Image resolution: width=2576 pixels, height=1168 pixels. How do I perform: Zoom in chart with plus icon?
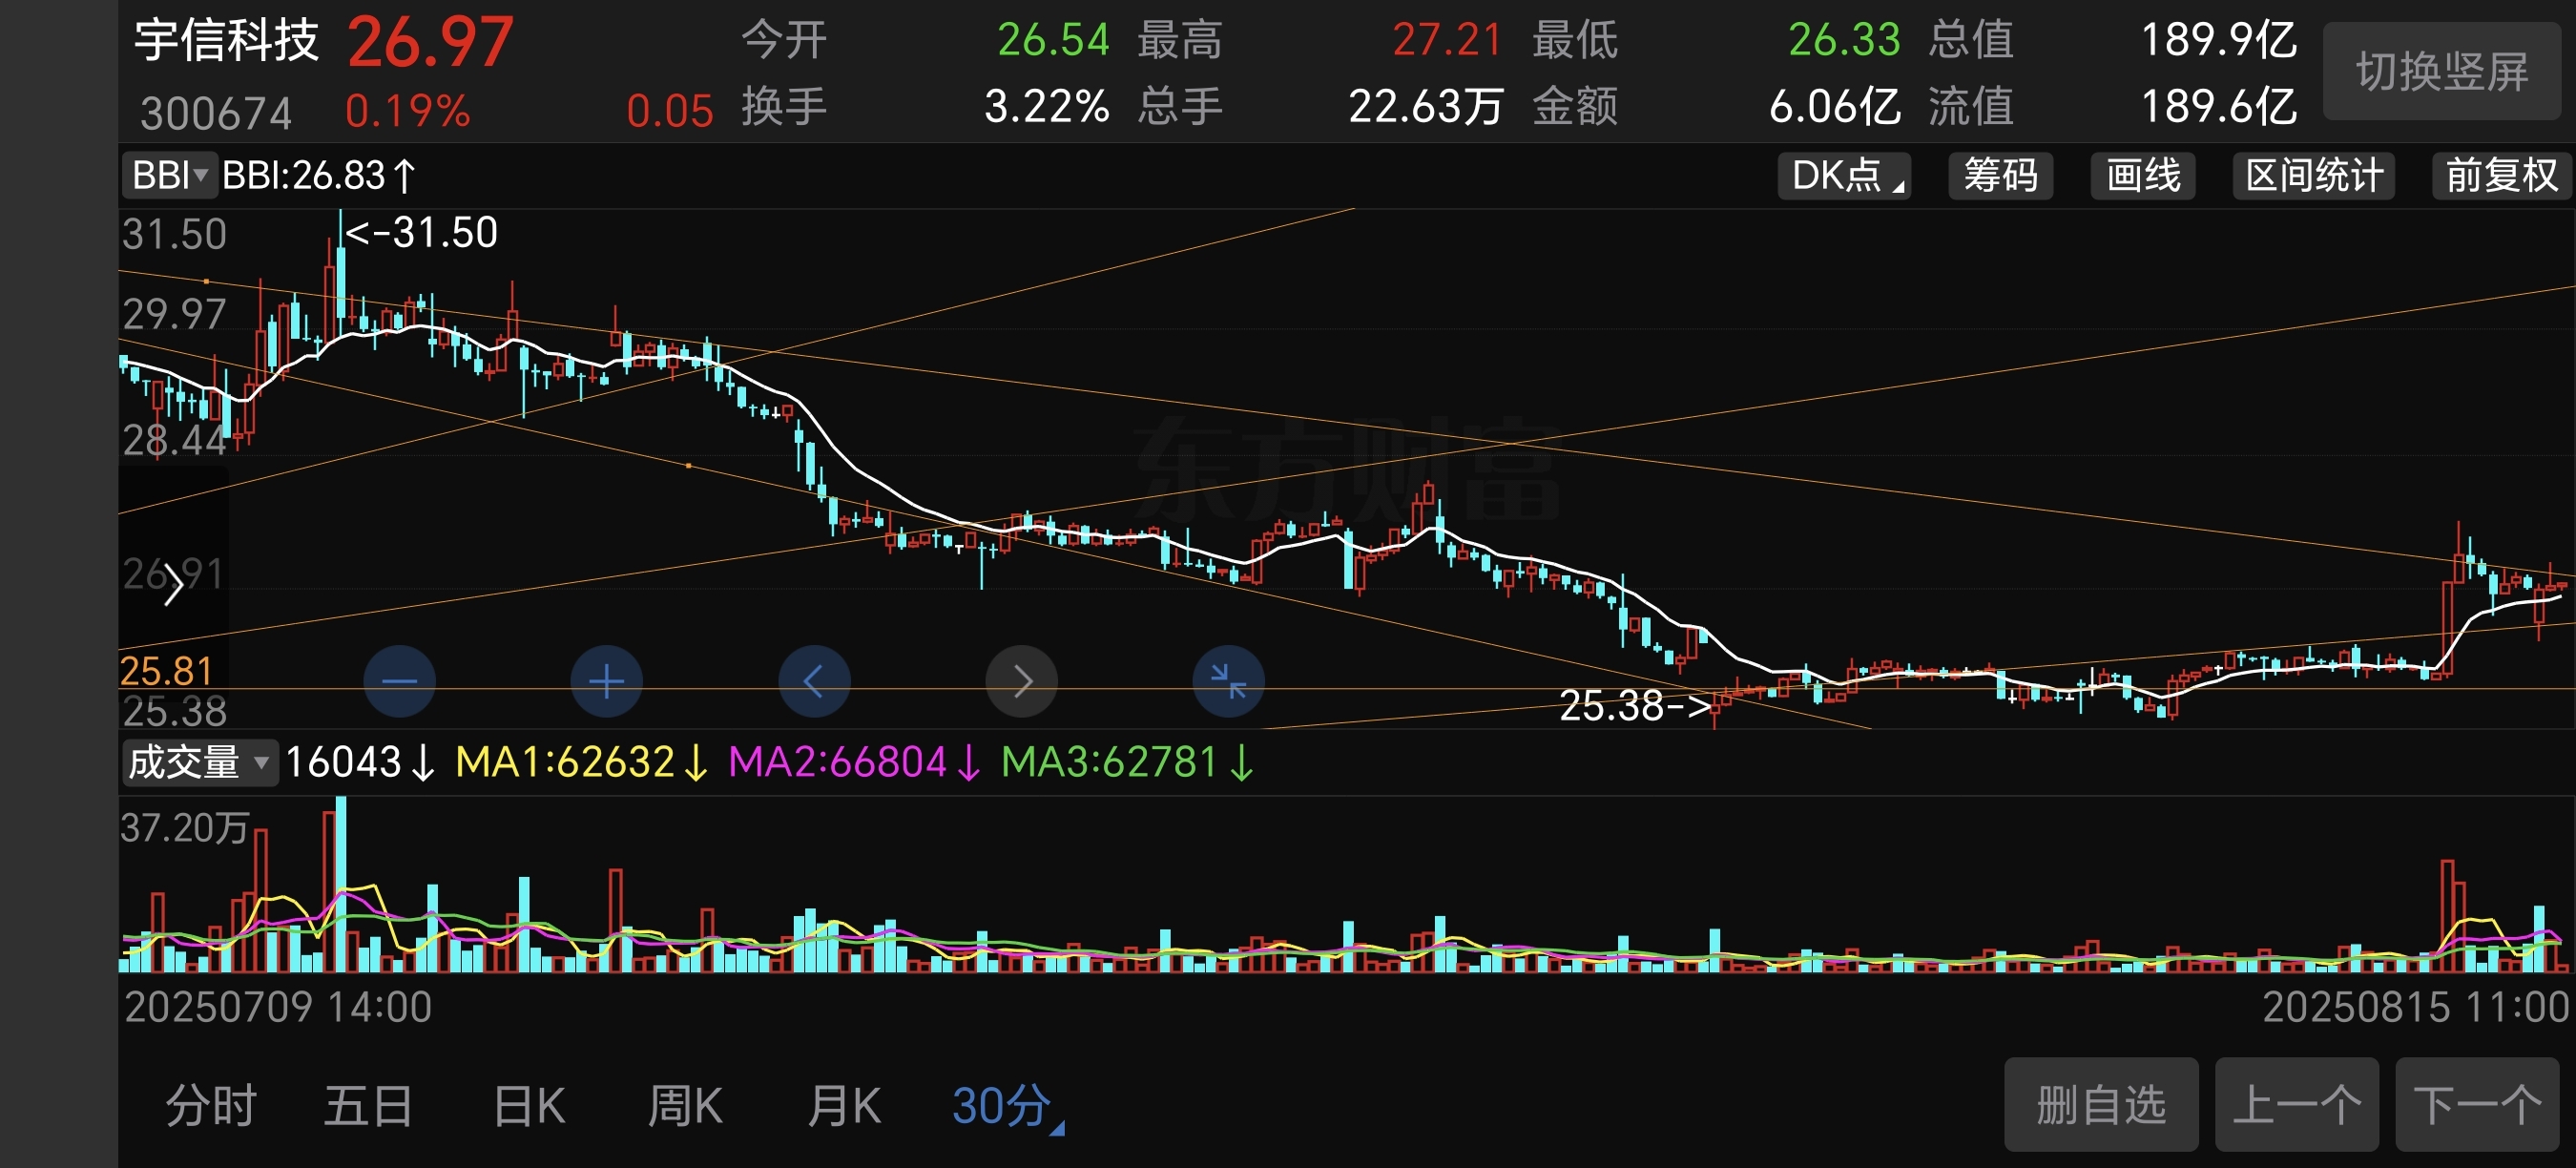pyautogui.click(x=606, y=682)
